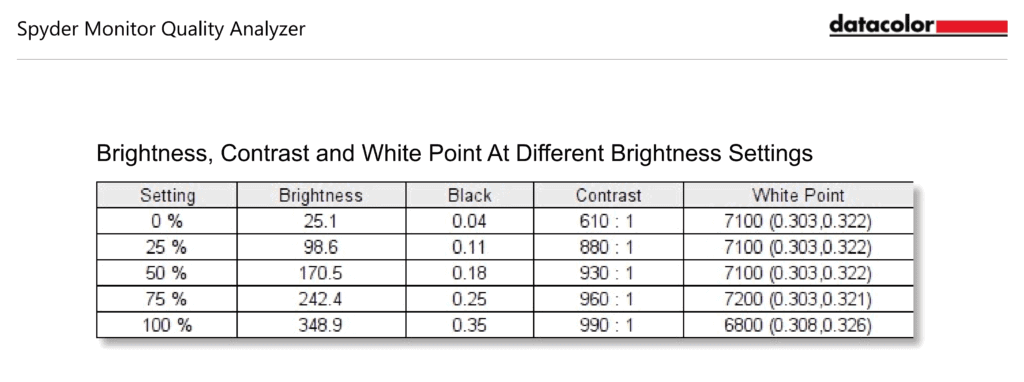
Task: Select the Brightness column header
Action: tap(321, 195)
